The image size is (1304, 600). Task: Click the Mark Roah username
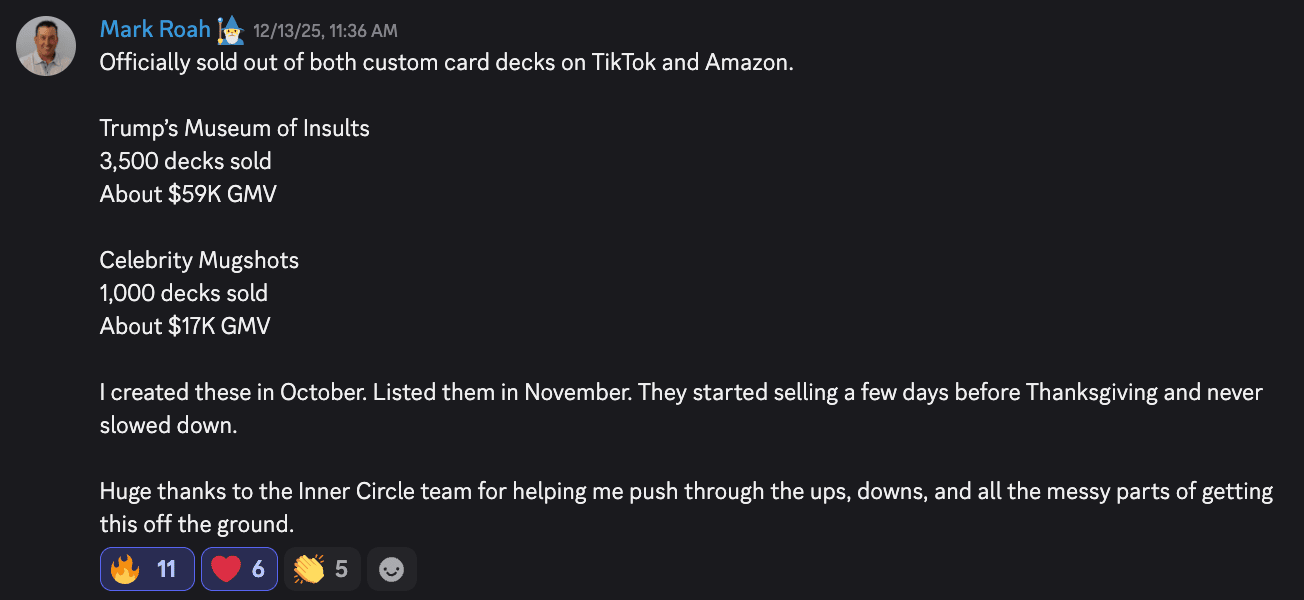point(155,30)
